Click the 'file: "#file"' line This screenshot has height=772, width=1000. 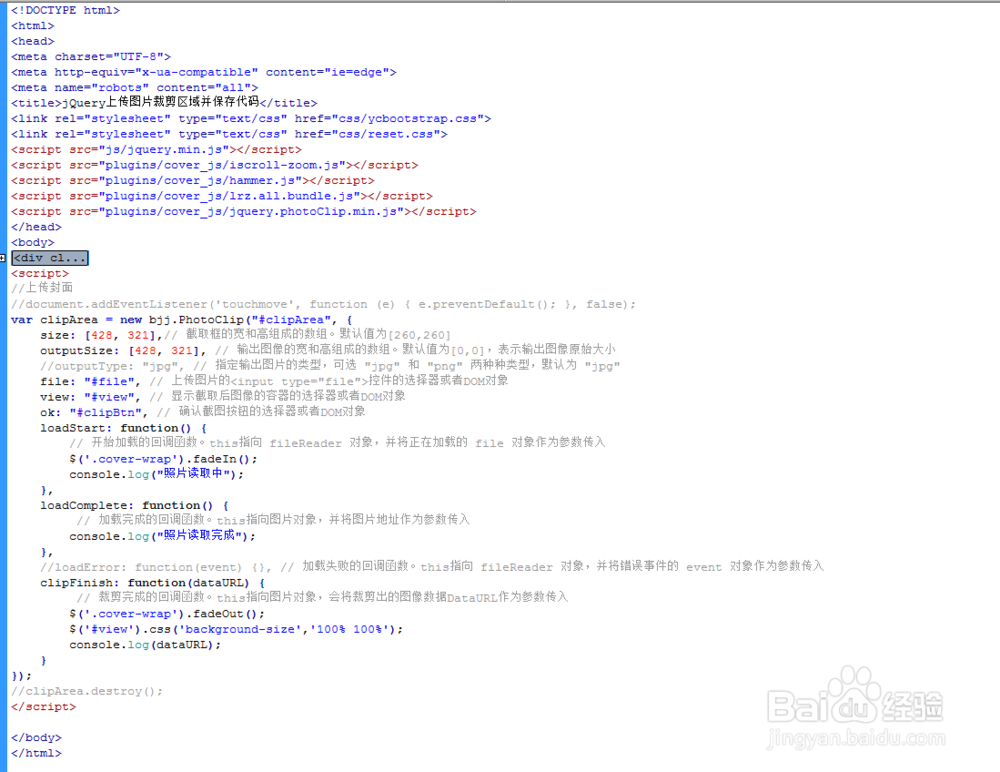tap(274, 381)
